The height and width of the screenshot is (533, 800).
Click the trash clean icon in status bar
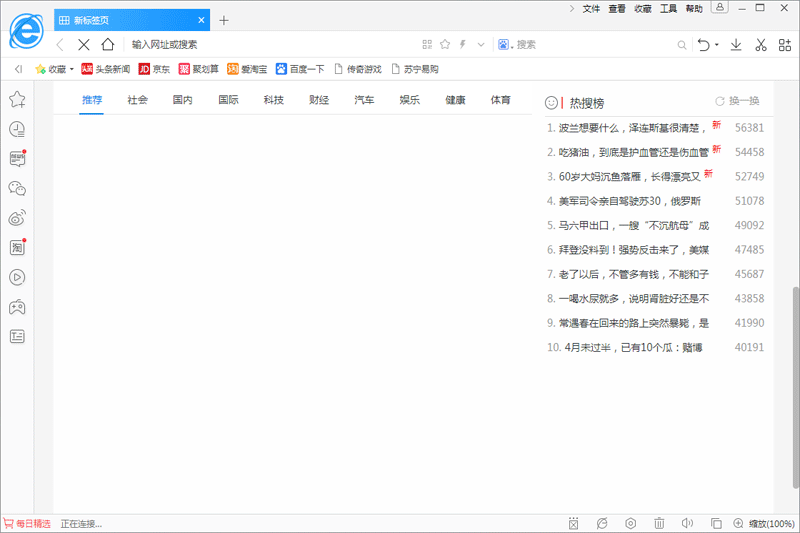pos(659,523)
